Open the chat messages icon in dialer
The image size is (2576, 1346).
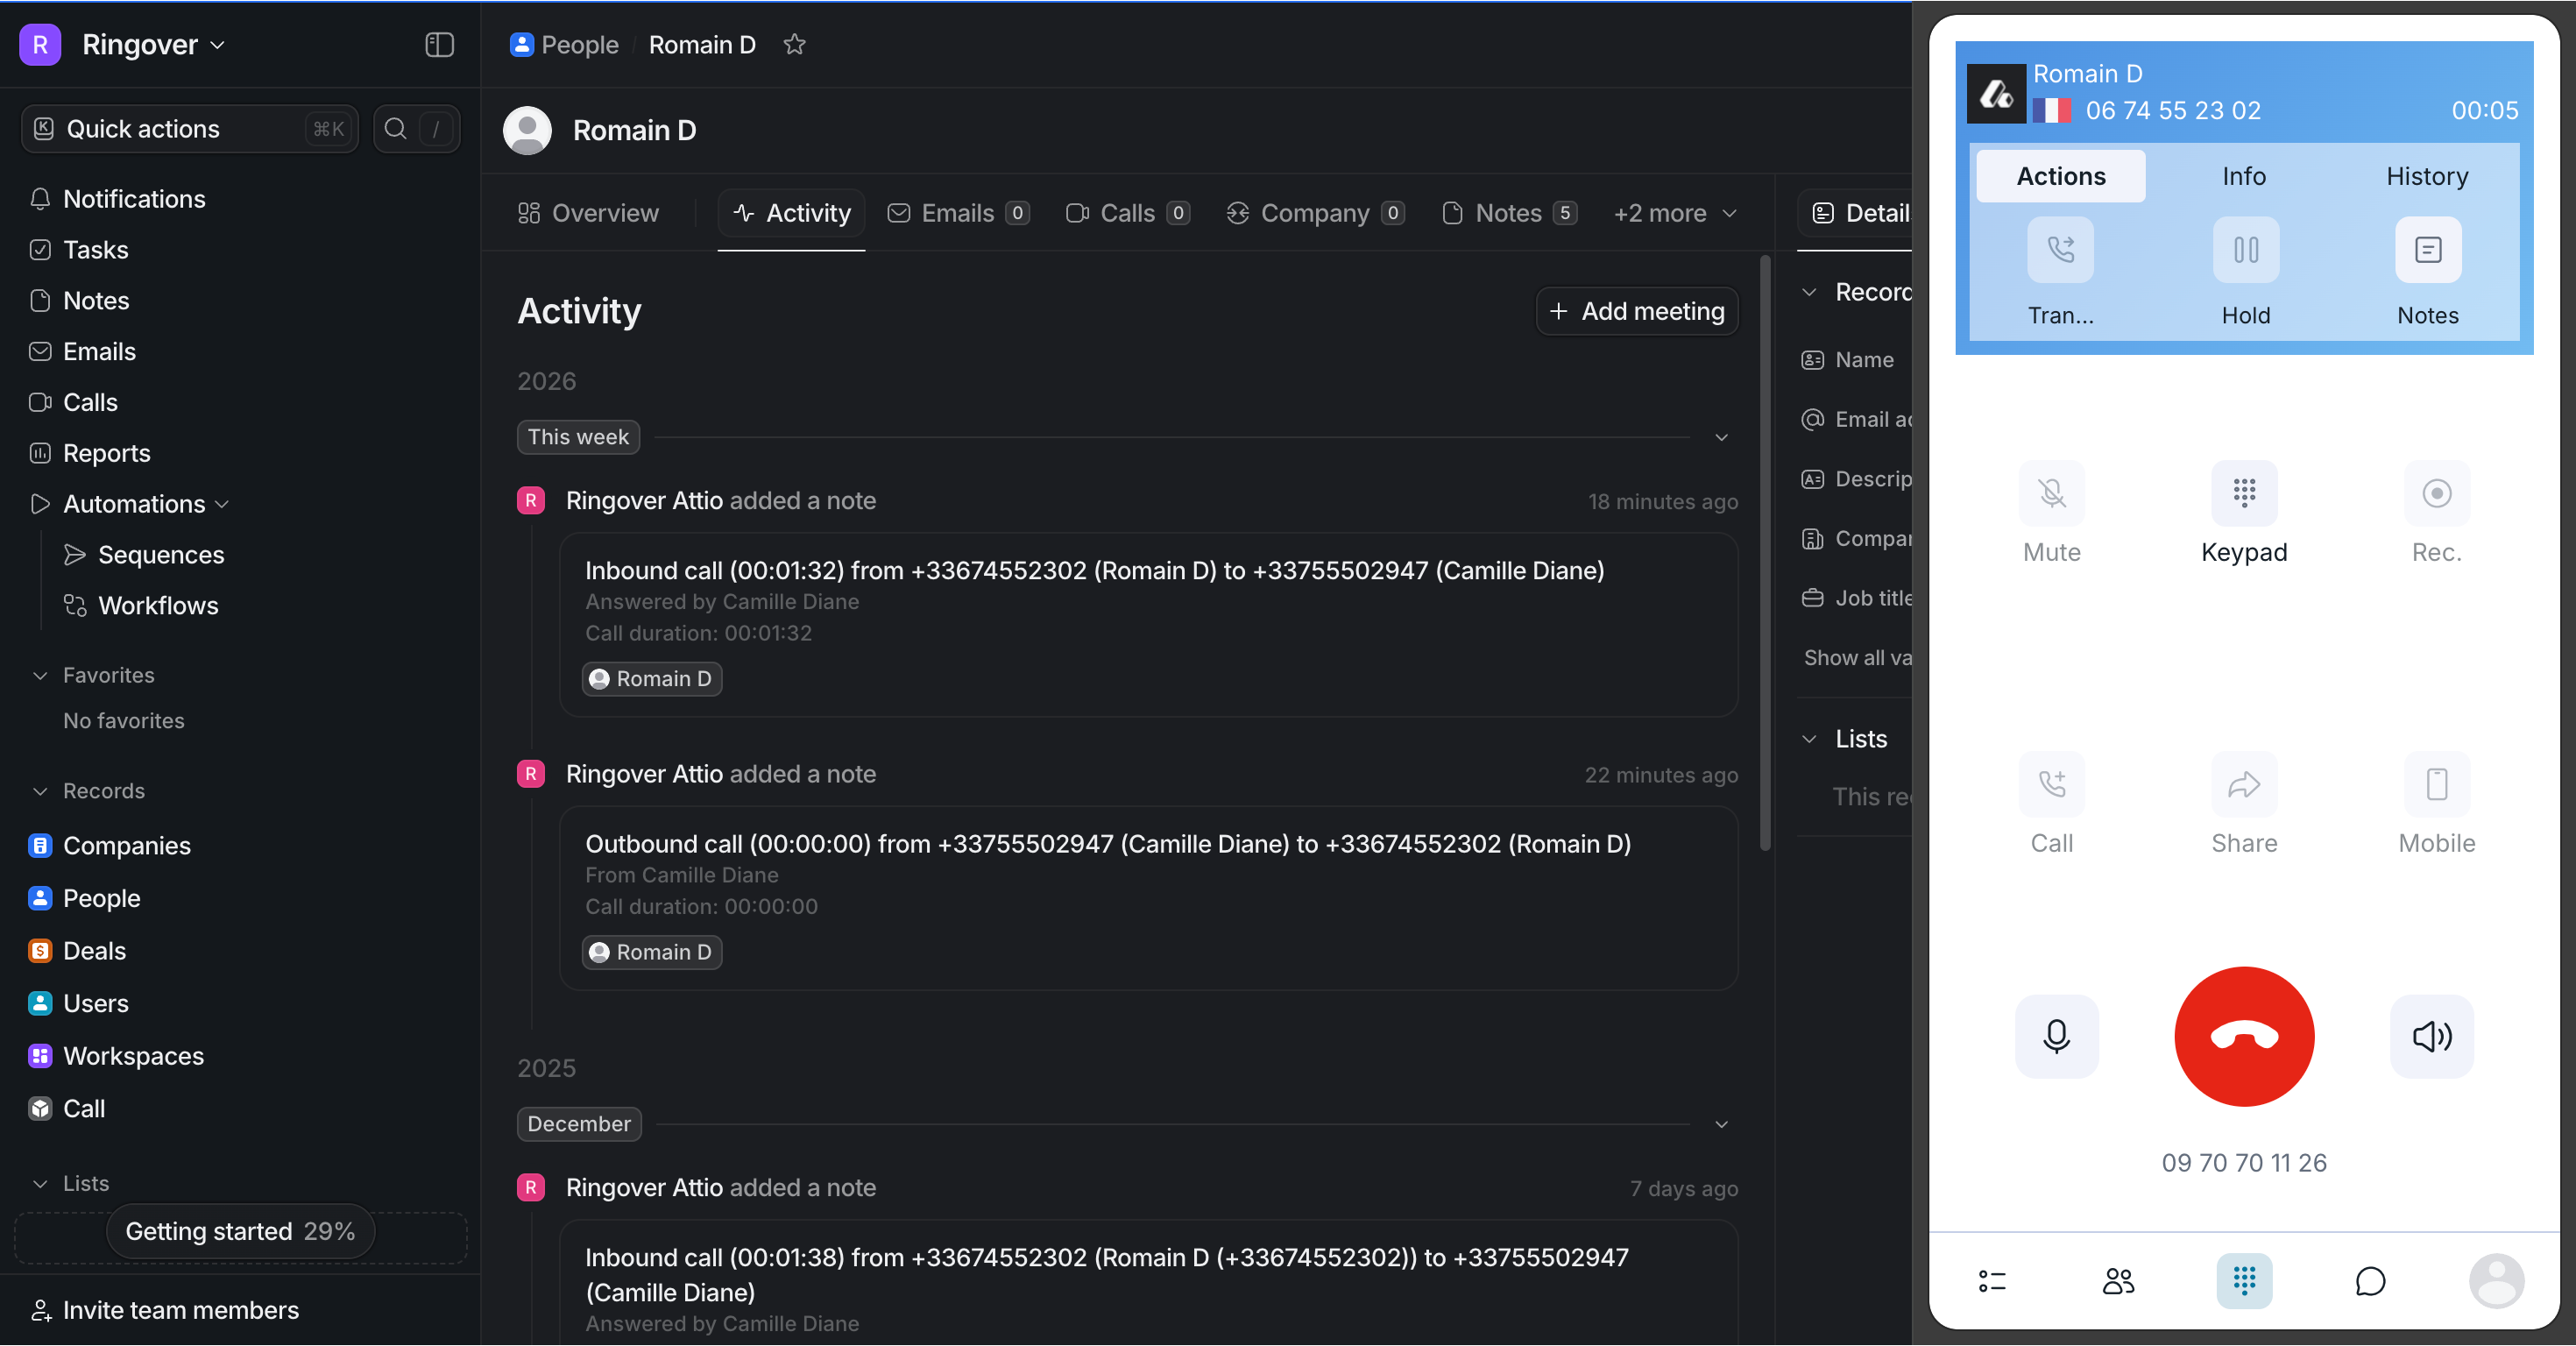[x=2369, y=1281]
